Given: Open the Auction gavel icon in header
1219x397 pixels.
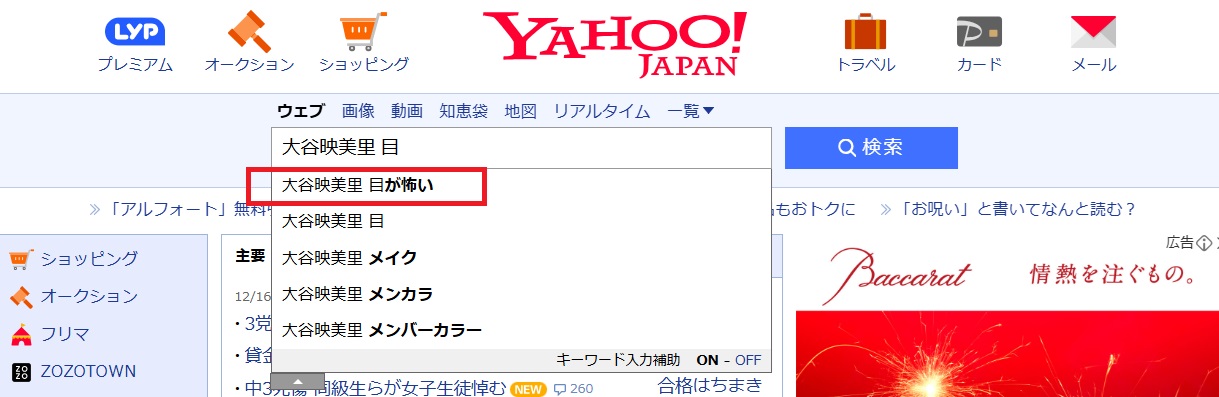Looking at the screenshot, I should (x=249, y=31).
